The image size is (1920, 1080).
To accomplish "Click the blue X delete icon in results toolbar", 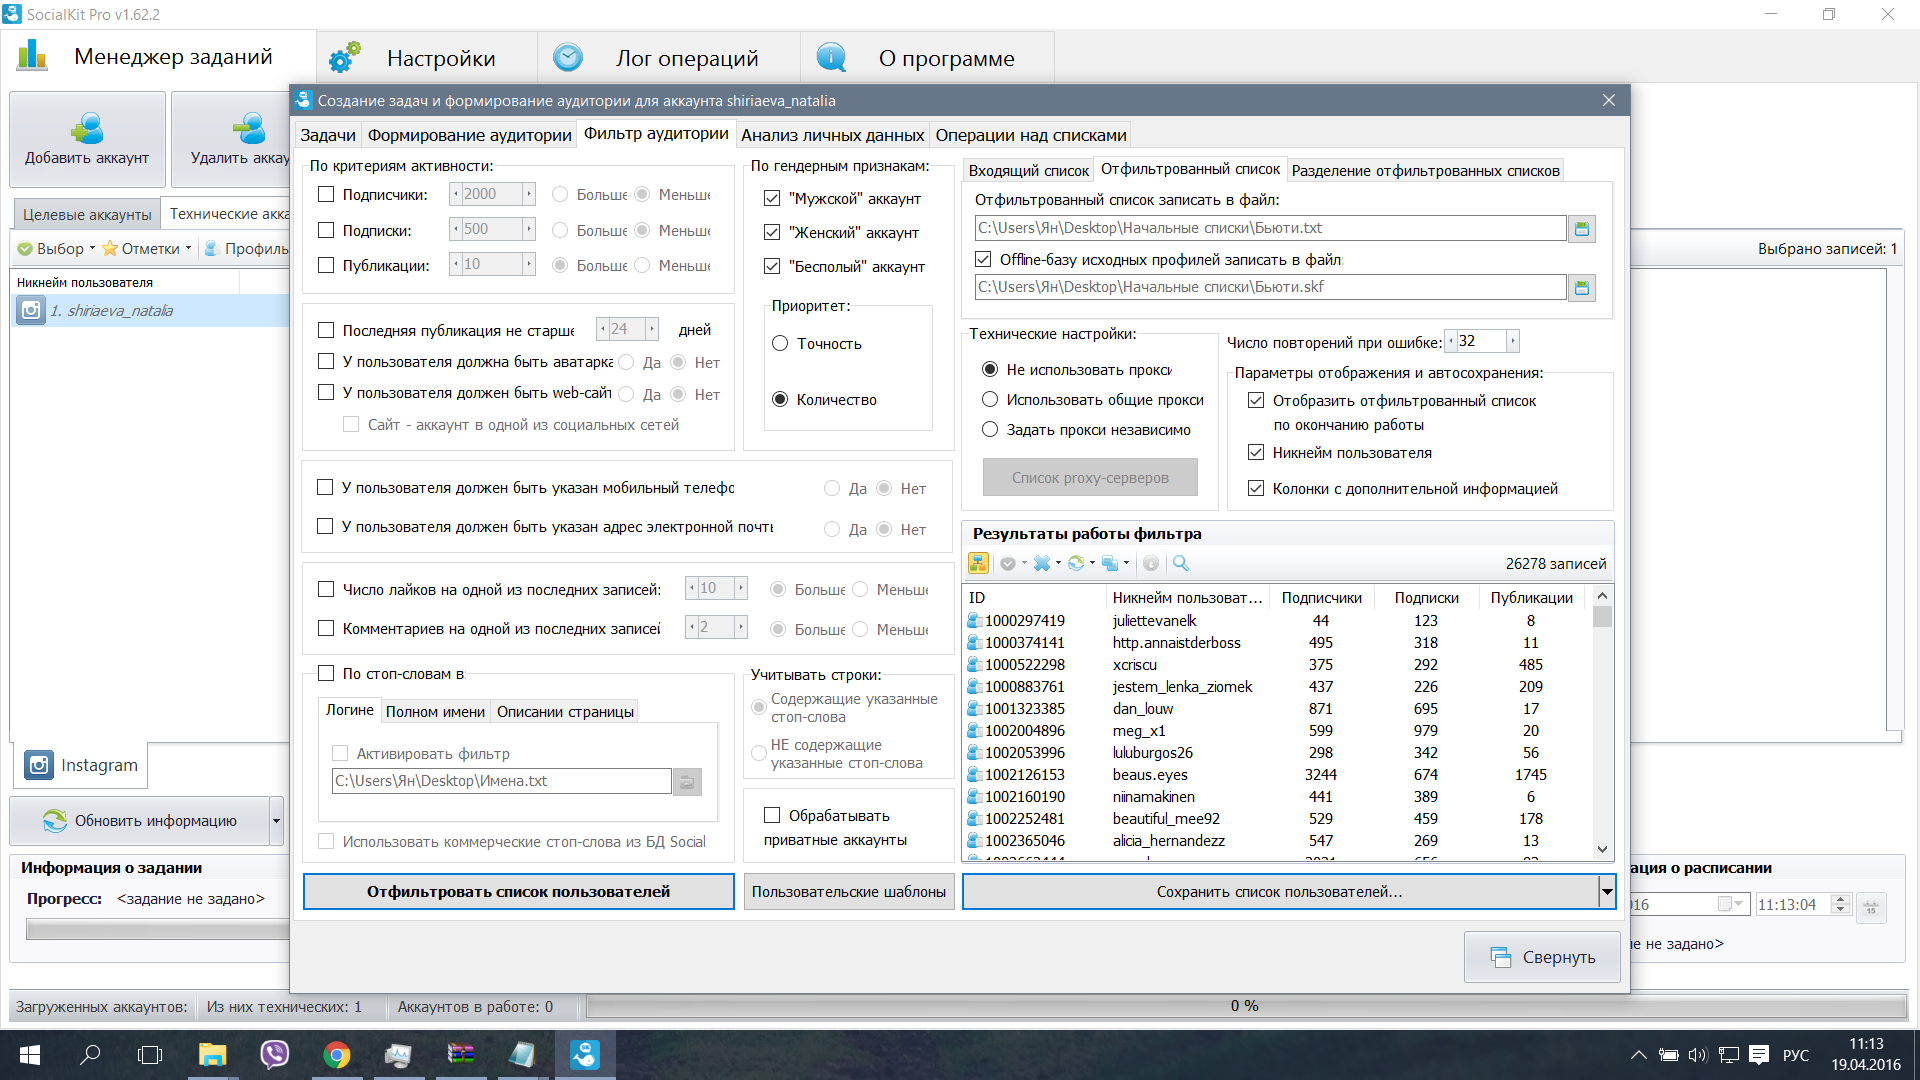I will click(x=1042, y=564).
